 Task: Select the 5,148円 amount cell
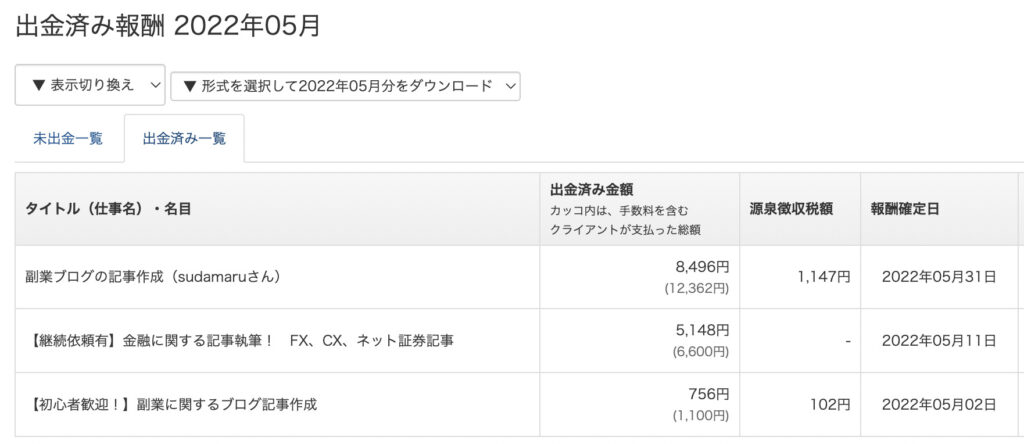click(639, 341)
